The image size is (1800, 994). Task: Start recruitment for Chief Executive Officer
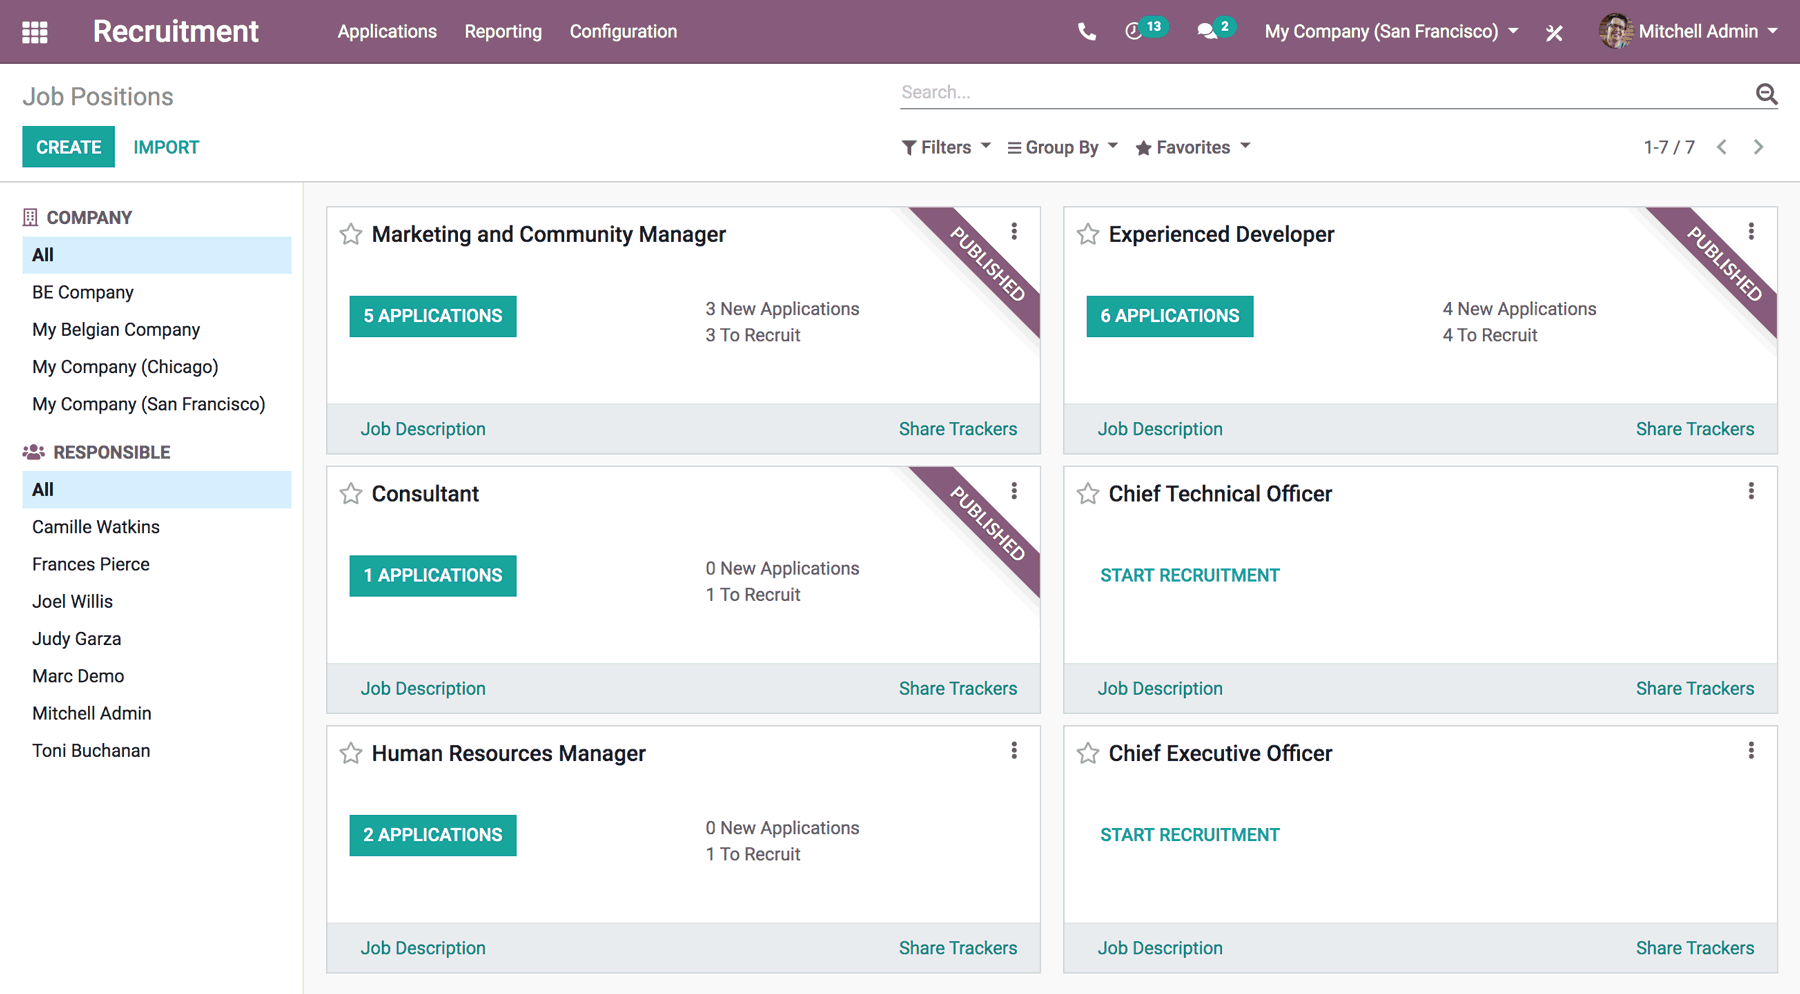[1189, 834]
